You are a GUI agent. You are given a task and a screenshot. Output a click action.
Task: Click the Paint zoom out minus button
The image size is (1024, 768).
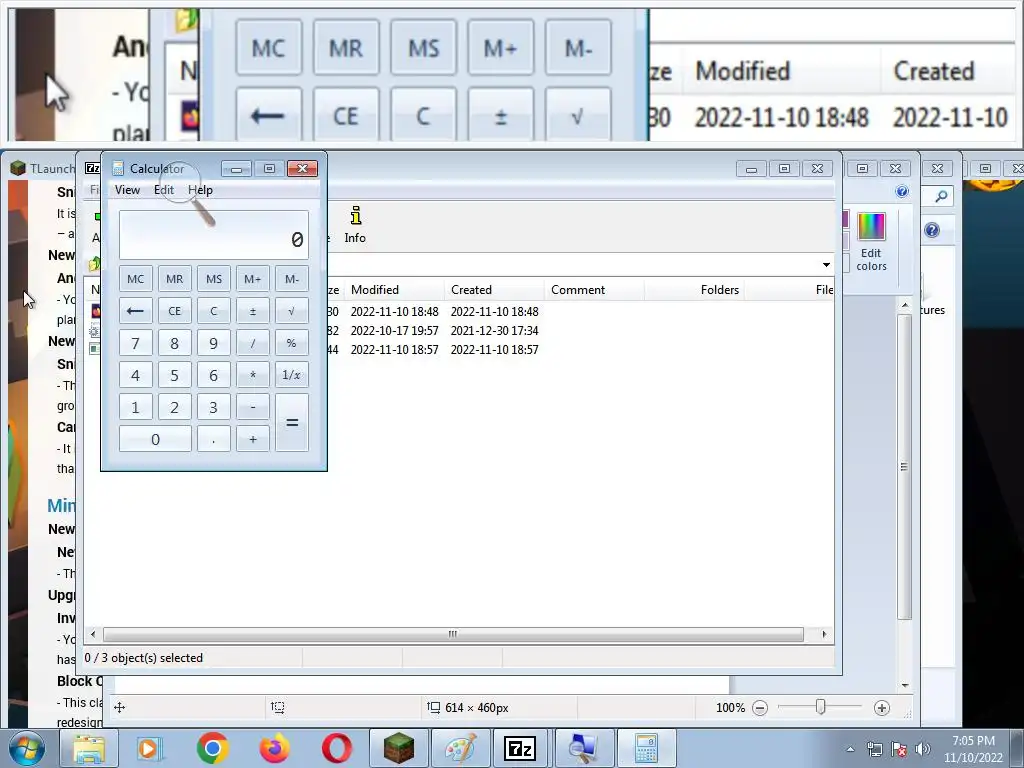pyautogui.click(x=760, y=708)
